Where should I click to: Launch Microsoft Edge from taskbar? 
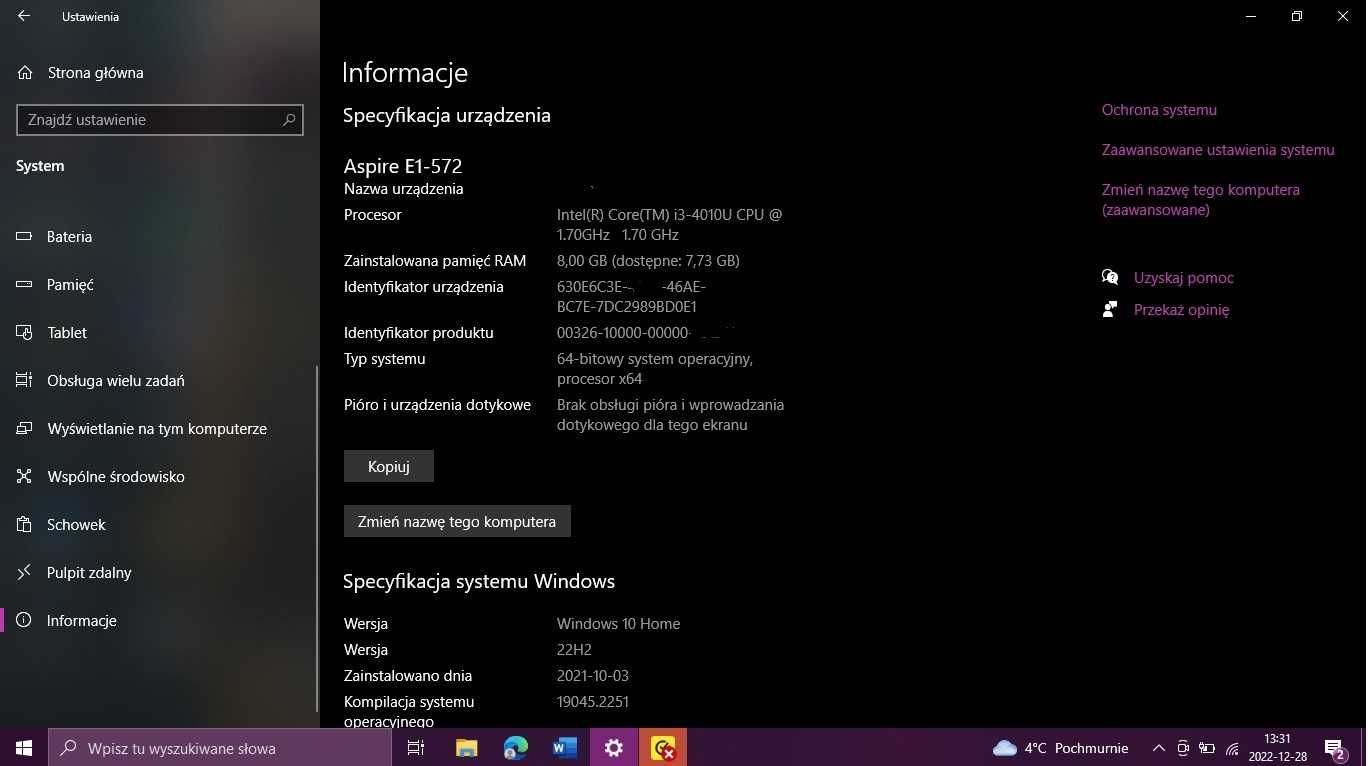coord(515,747)
